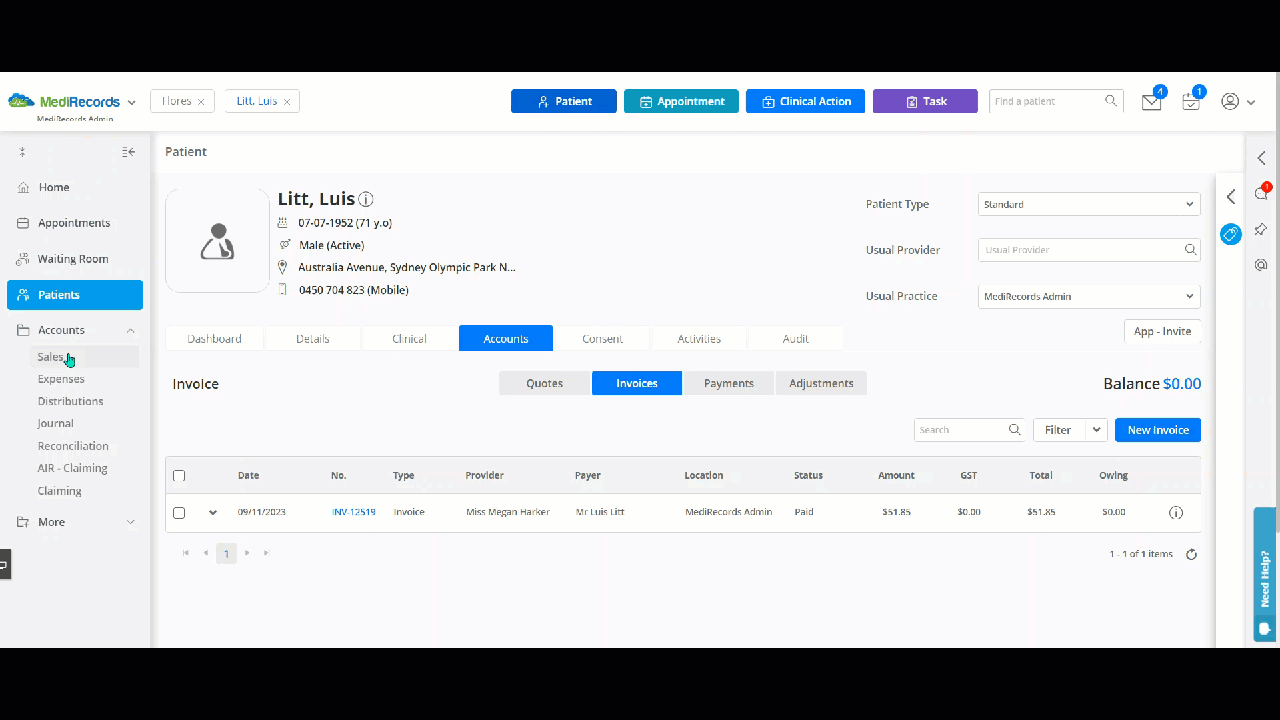Image resolution: width=1280 pixels, height=720 pixels.
Task: Open the Clinical tab
Action: pos(410,338)
